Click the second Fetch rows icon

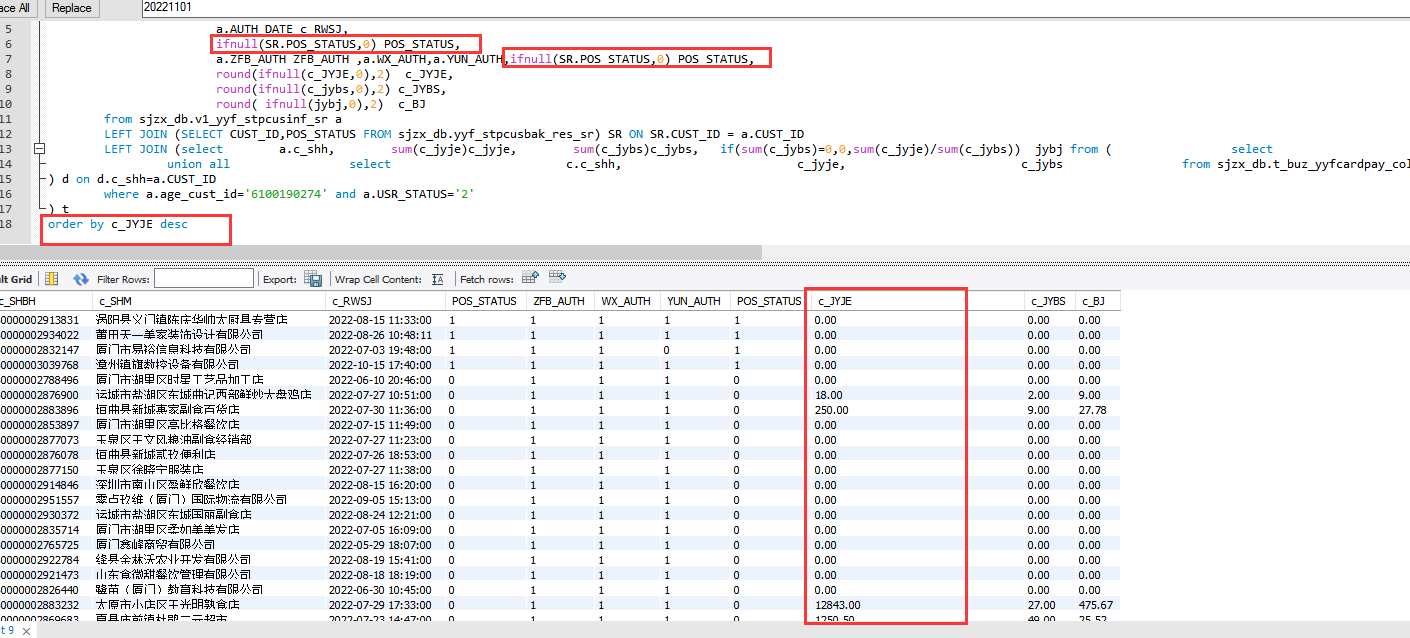click(557, 278)
